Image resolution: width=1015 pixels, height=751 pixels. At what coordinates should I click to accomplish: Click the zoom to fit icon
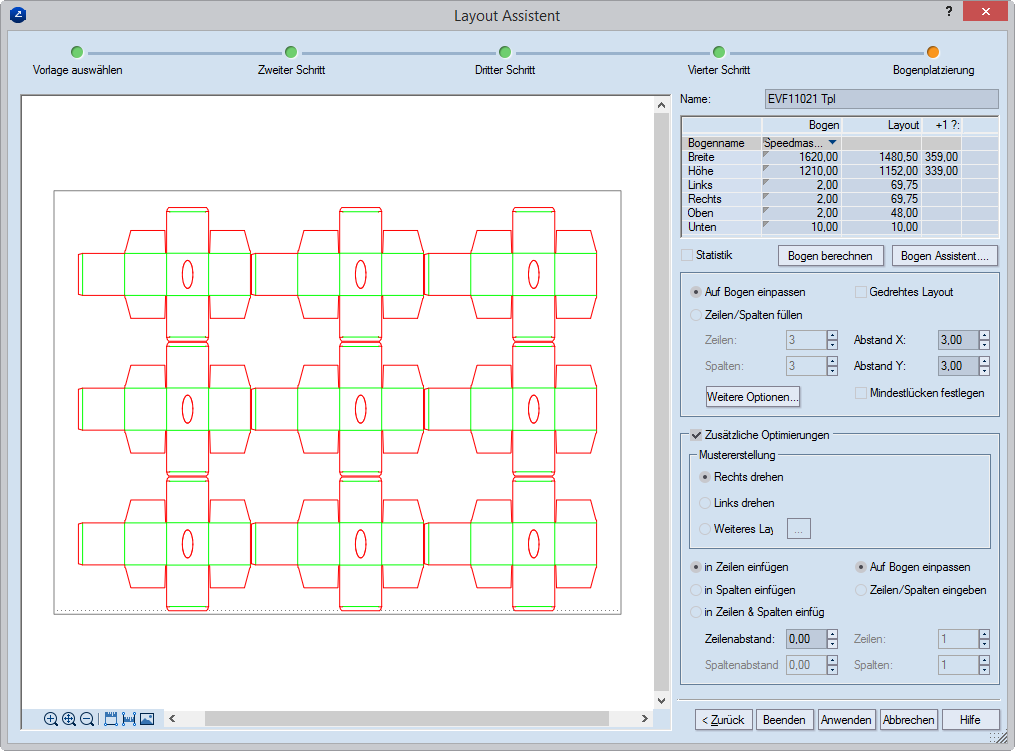coord(69,719)
